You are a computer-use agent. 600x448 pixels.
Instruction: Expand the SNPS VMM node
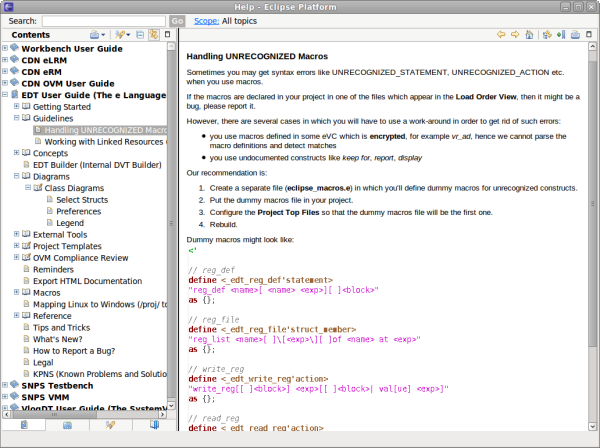[x=5, y=397]
